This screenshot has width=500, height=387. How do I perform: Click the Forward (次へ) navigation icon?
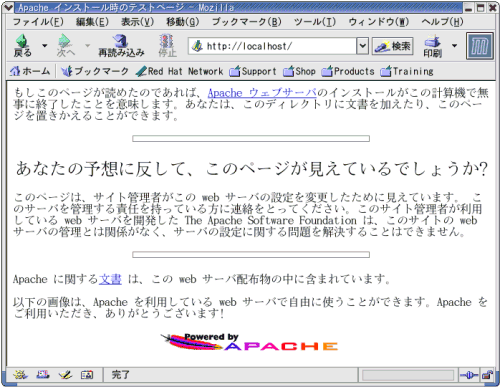[x=66, y=45]
